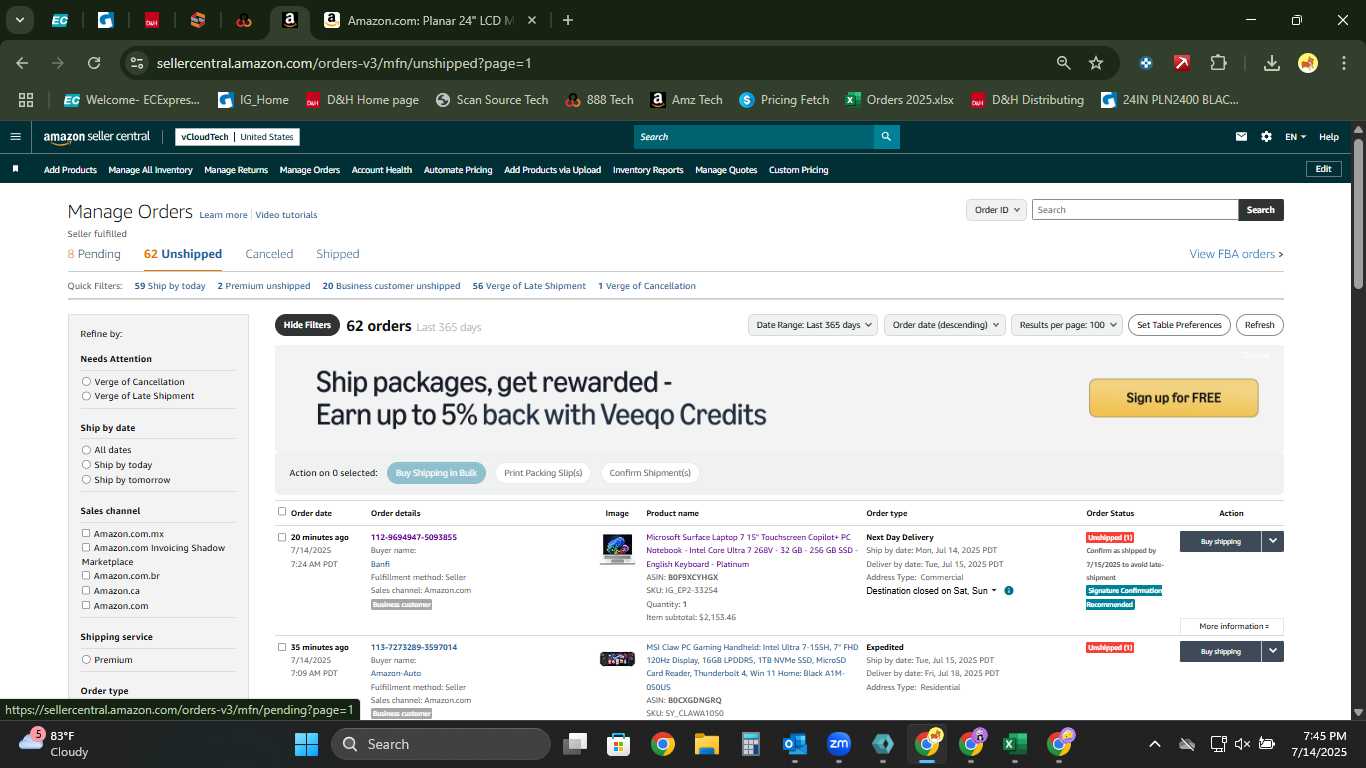This screenshot has height=768, width=1366.
Task: Click the Amazon Seller Central logo
Action: point(96,137)
